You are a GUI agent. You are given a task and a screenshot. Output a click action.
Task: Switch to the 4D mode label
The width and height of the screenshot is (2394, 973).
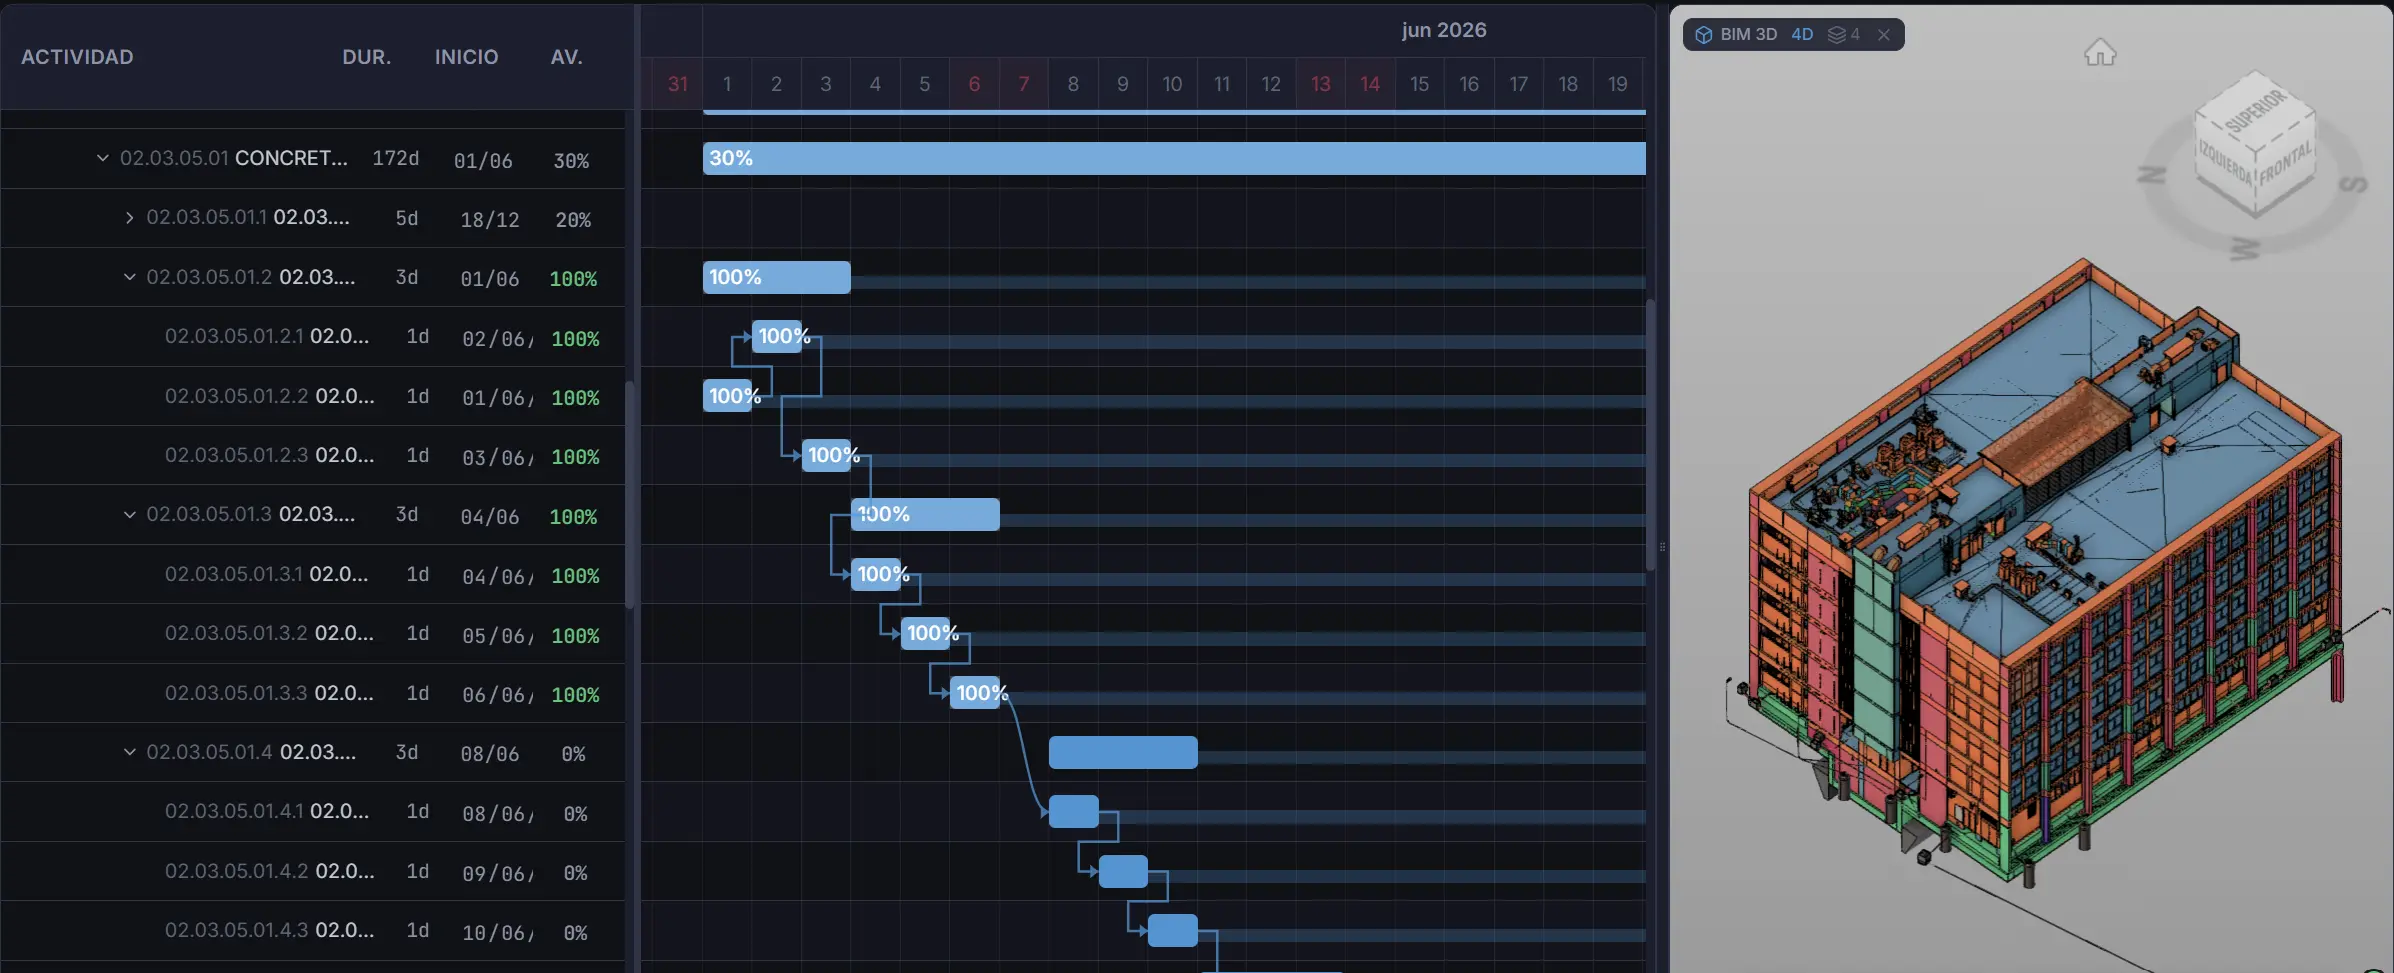click(1802, 35)
